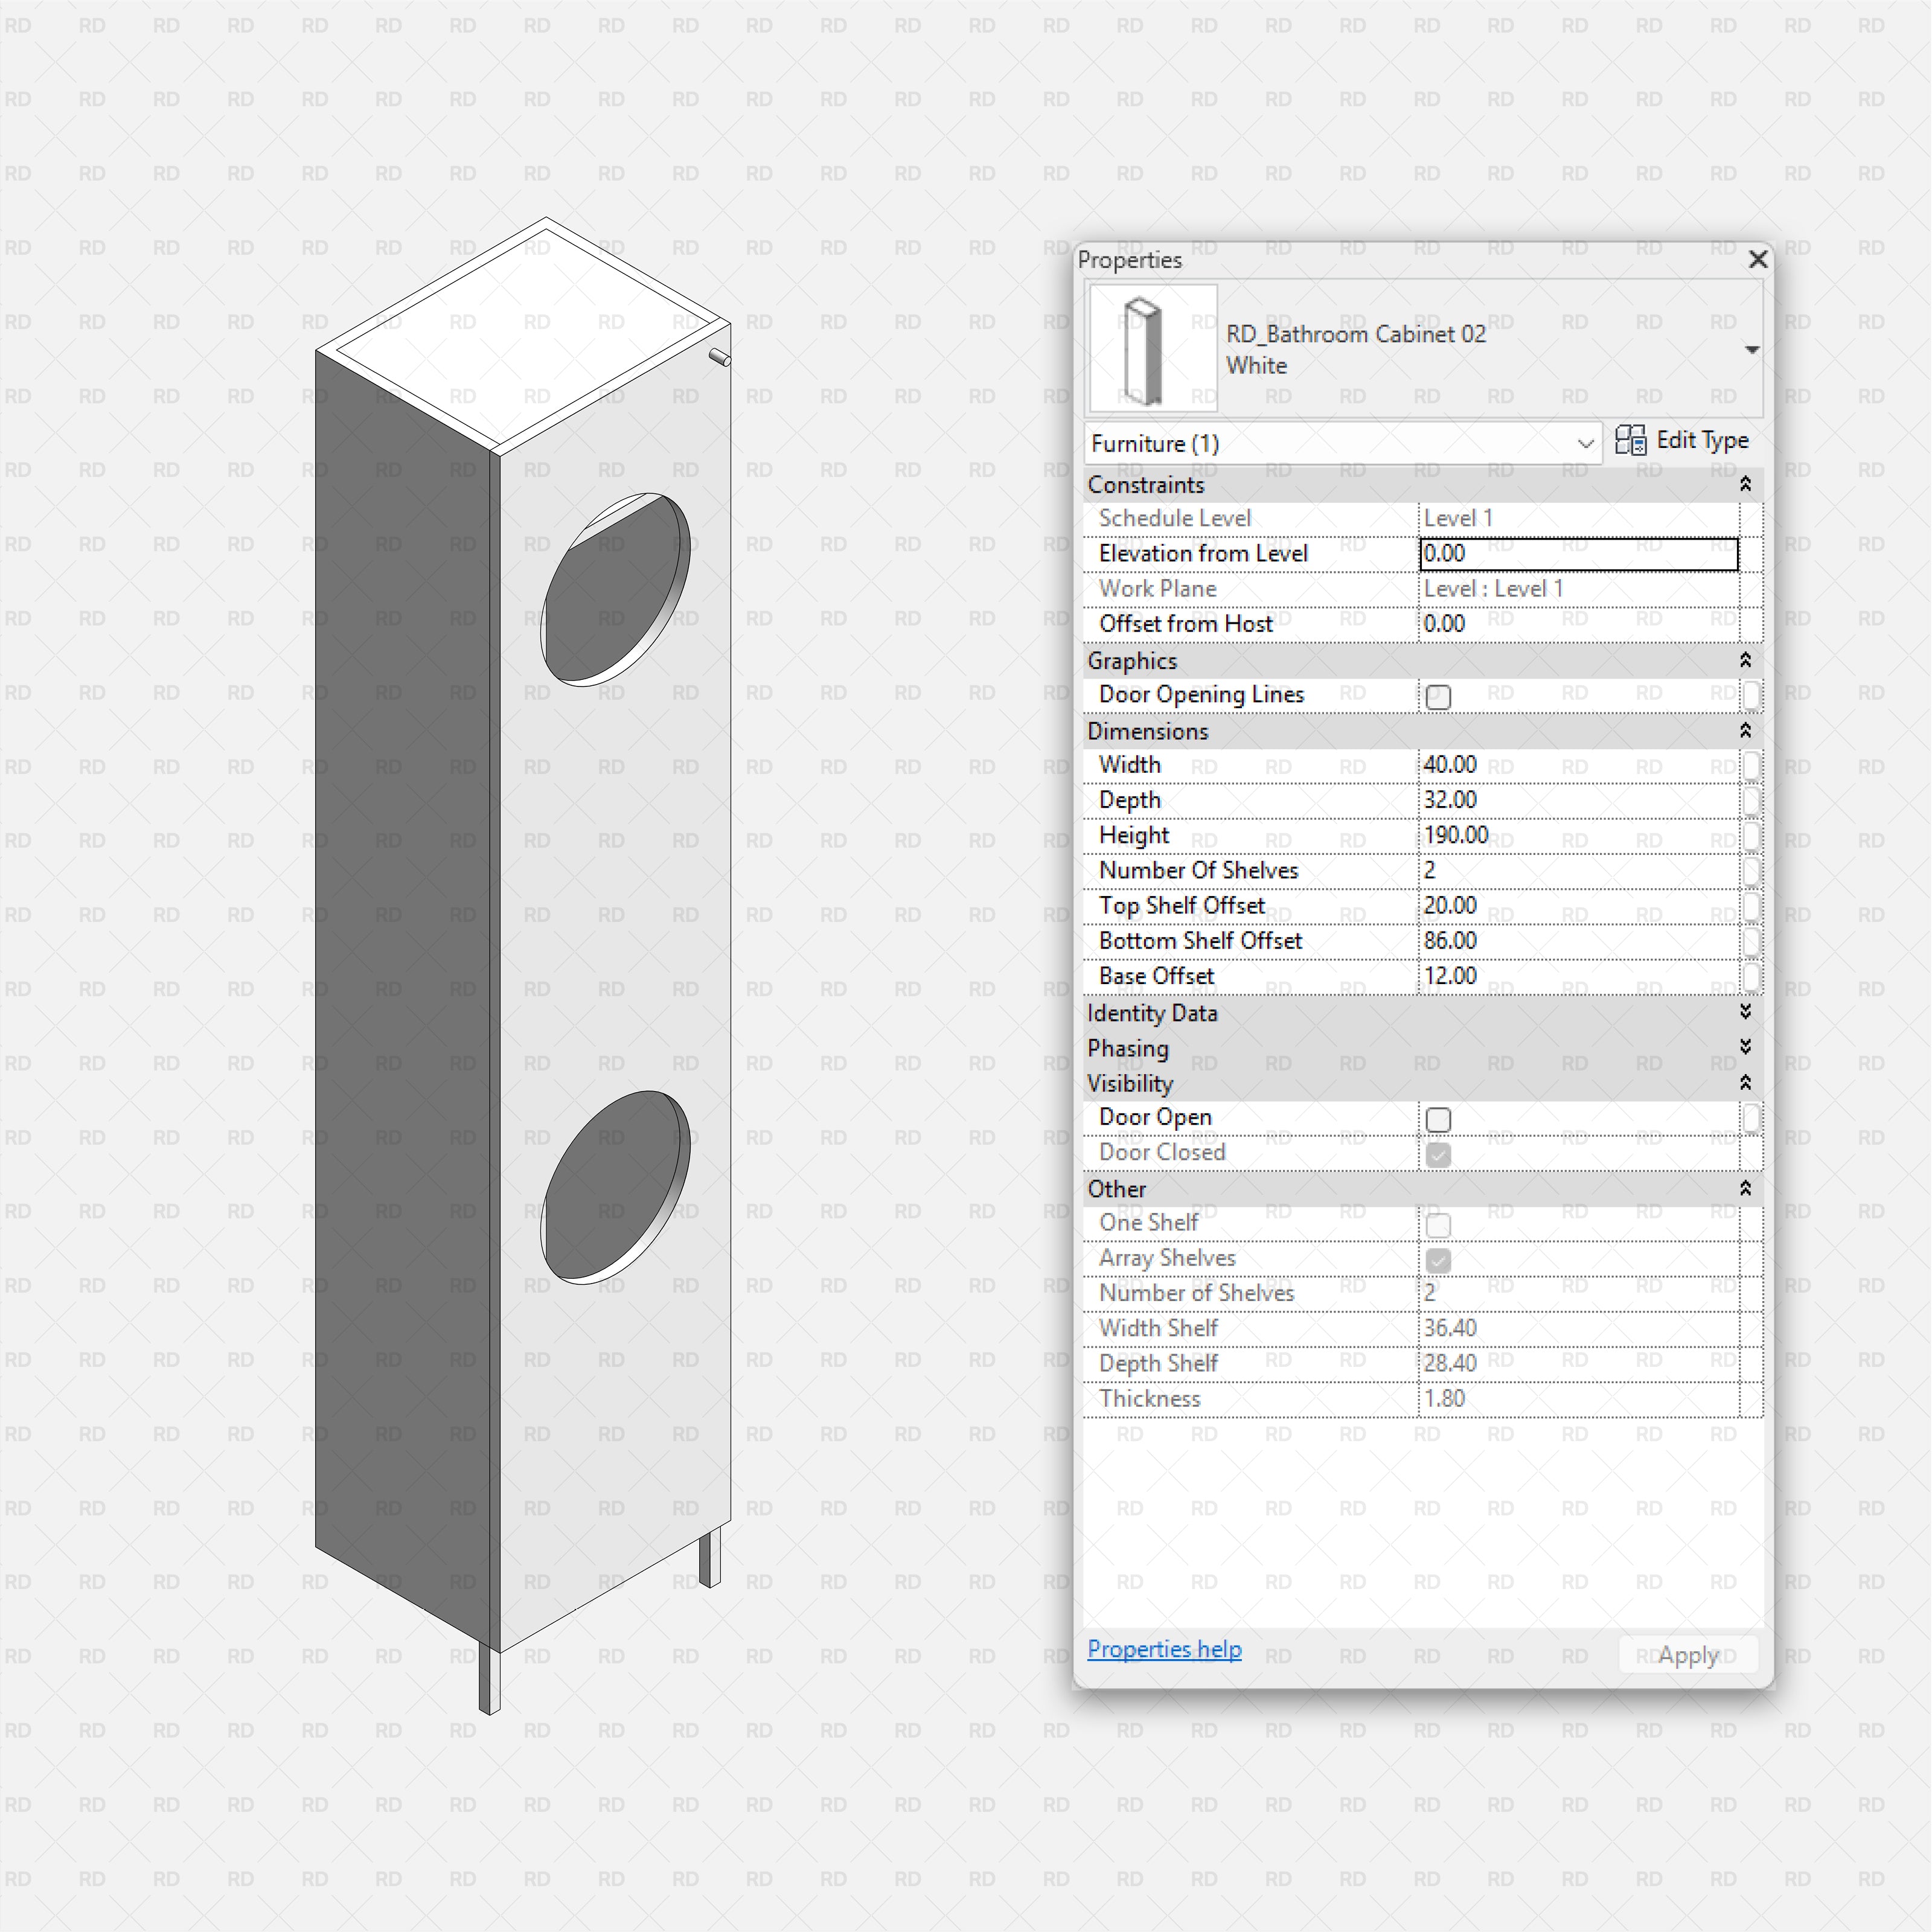Expand the Phasing section

click(1745, 1047)
